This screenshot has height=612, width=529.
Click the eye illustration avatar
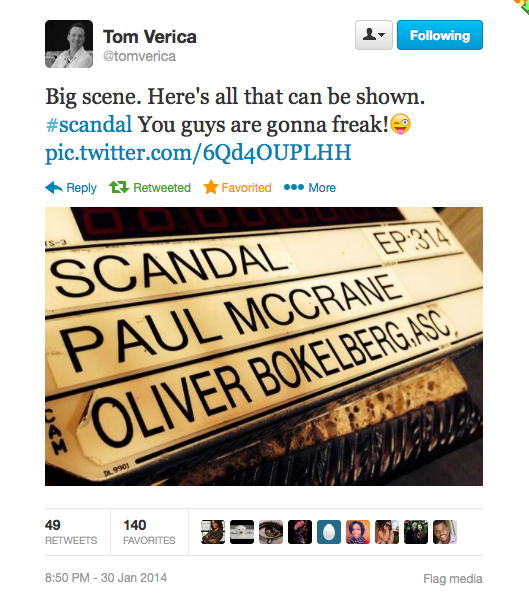tap(271, 532)
